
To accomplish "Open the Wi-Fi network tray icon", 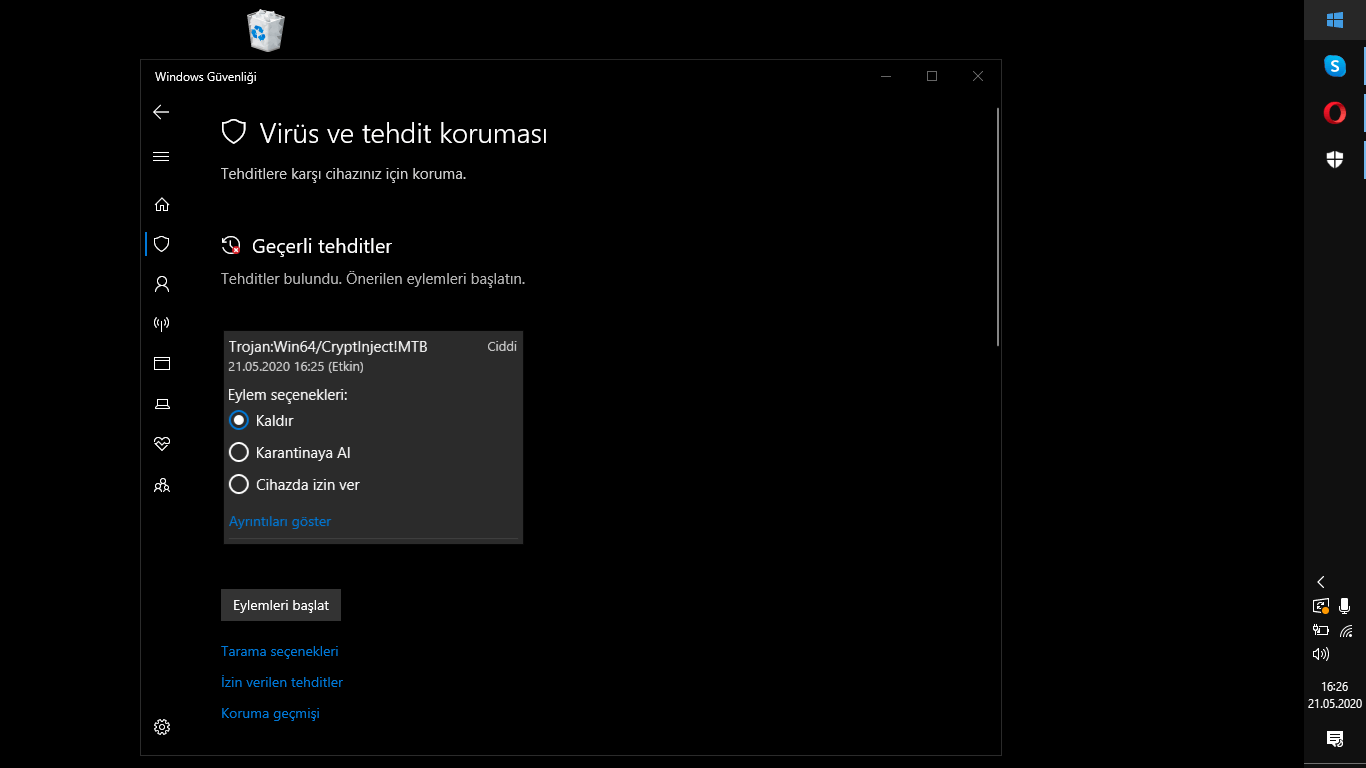I will coord(1346,630).
